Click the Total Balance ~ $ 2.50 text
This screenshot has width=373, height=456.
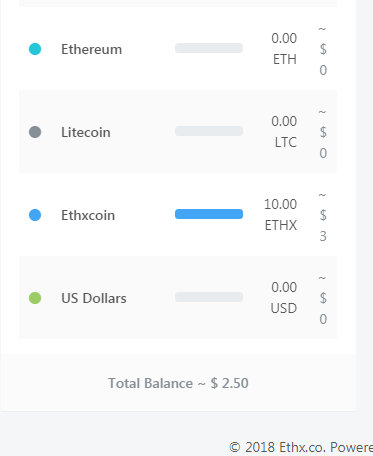pyautogui.click(x=178, y=383)
